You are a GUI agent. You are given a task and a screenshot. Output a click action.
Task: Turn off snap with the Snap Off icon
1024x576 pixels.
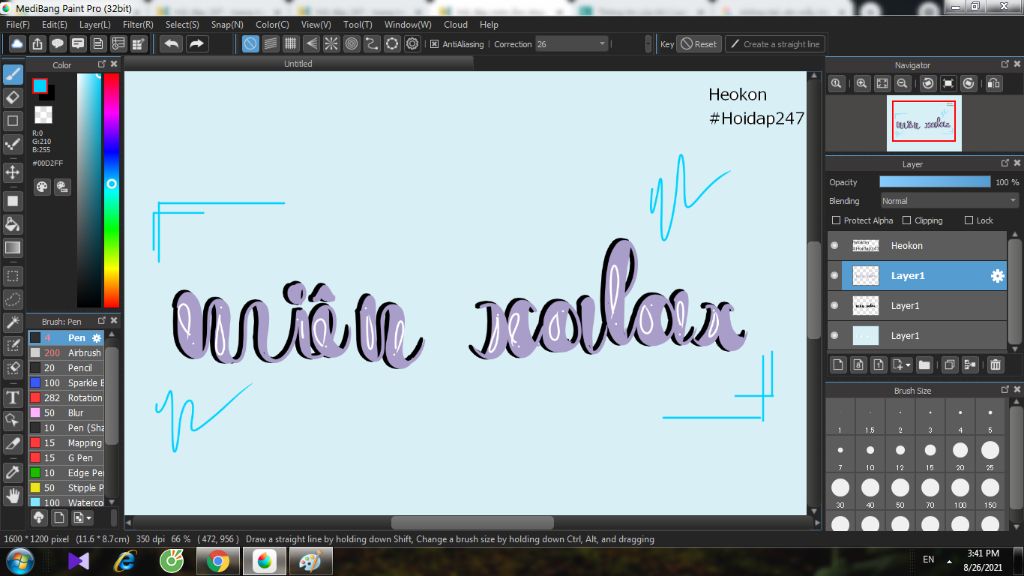(x=250, y=44)
